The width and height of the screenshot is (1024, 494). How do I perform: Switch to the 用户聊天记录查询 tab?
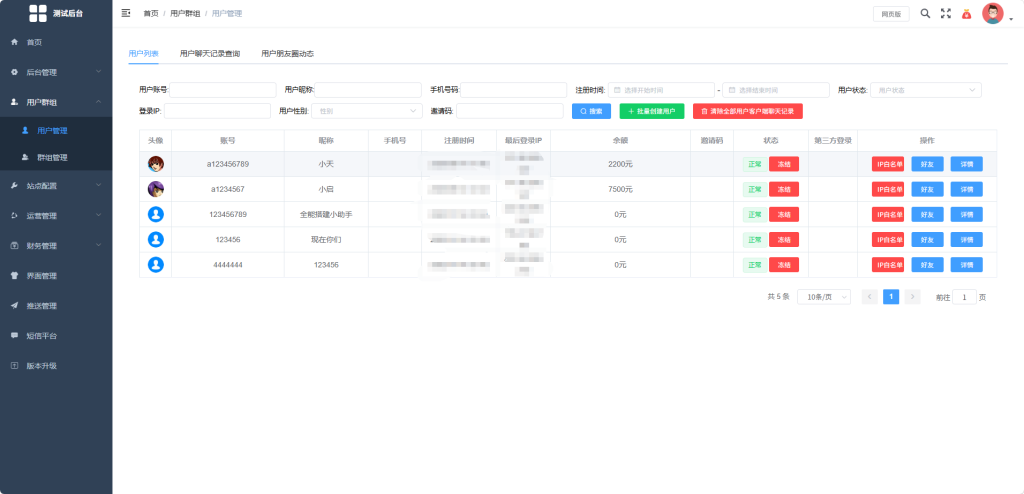[x=210, y=54]
